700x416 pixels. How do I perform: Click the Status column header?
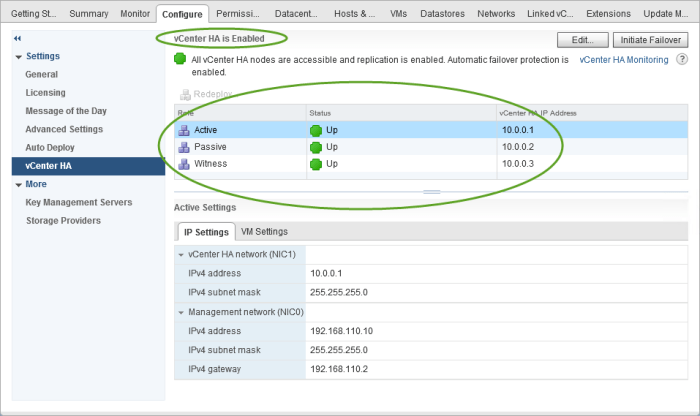(x=401, y=113)
